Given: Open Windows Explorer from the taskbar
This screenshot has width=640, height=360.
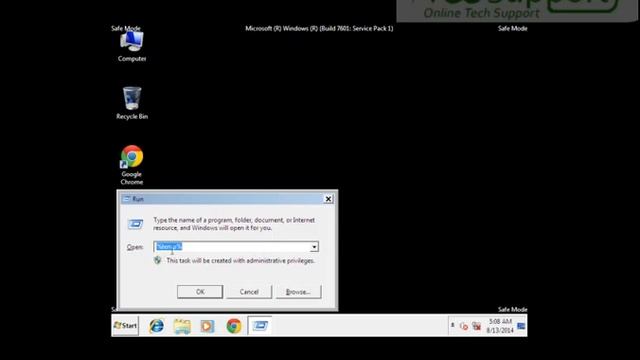Looking at the screenshot, I should click(182, 326).
